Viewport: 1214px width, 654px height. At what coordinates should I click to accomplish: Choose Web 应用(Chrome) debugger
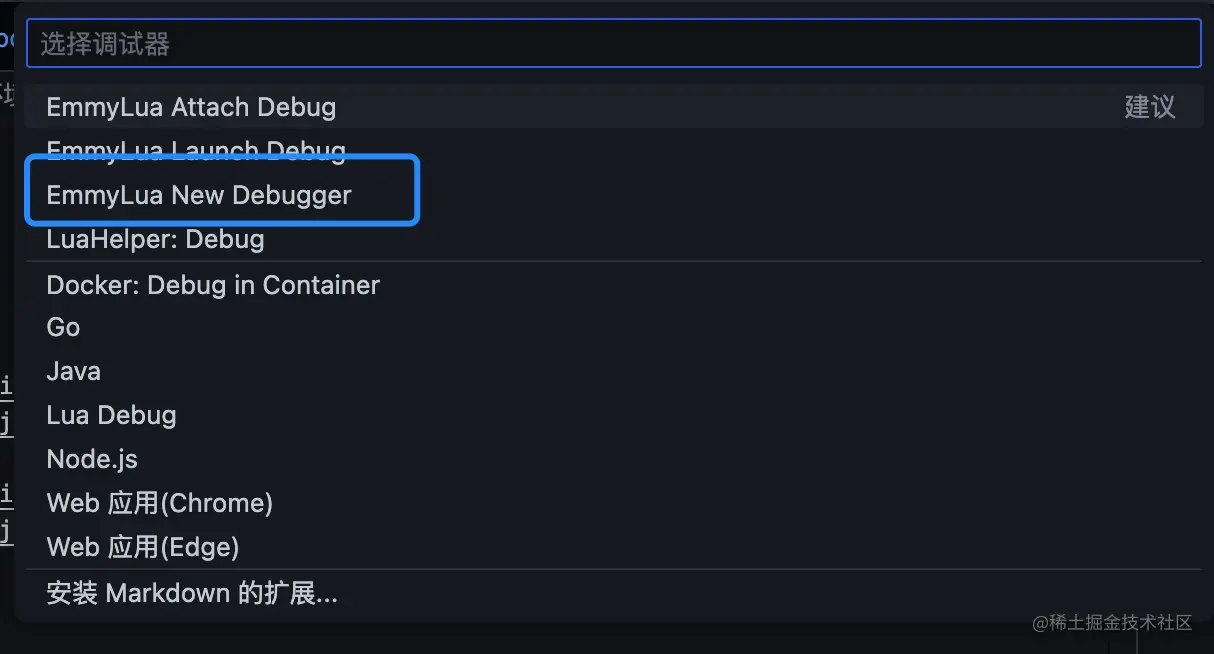(159, 503)
